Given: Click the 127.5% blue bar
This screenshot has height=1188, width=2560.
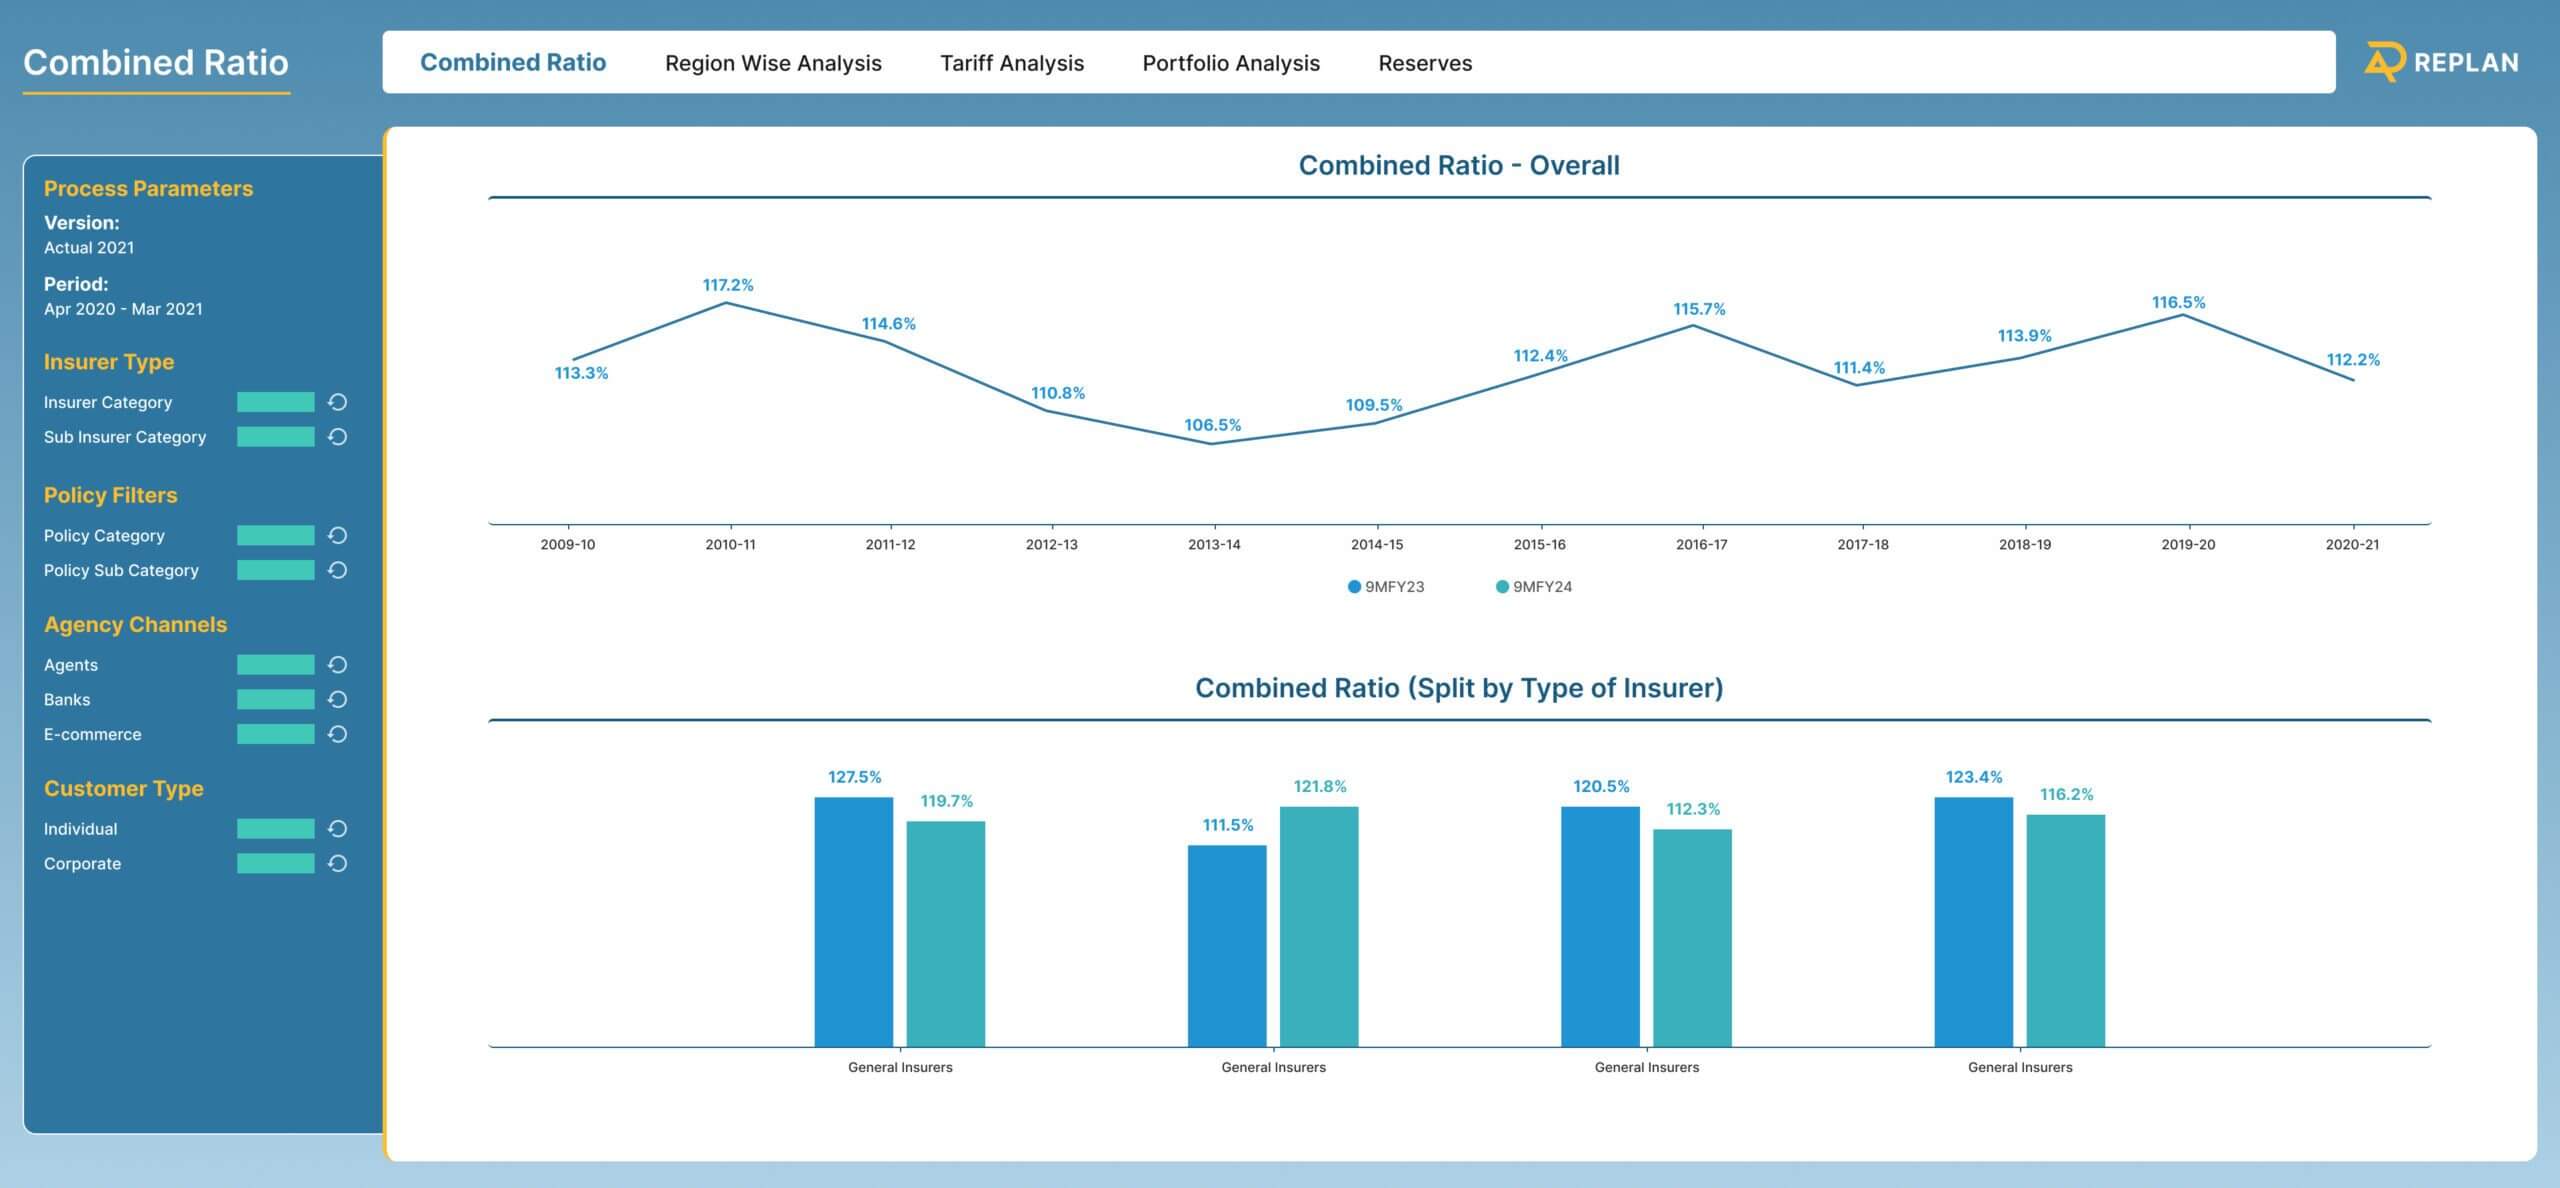Looking at the screenshot, I should (x=853, y=920).
